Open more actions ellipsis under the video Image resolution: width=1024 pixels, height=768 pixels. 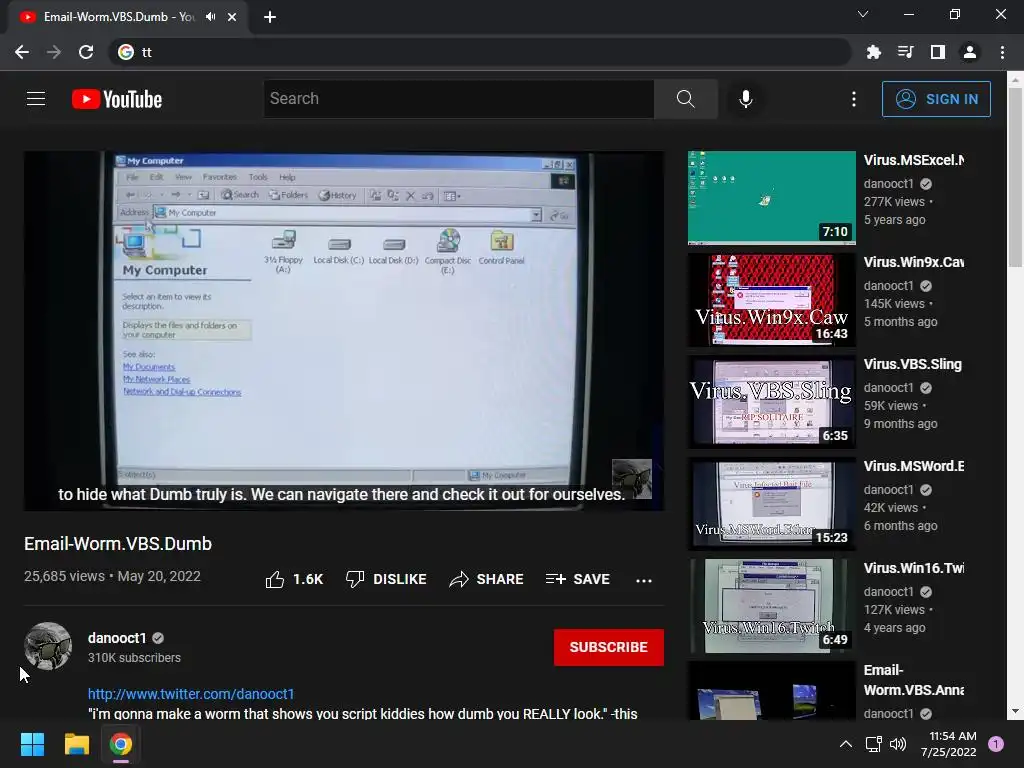click(644, 580)
